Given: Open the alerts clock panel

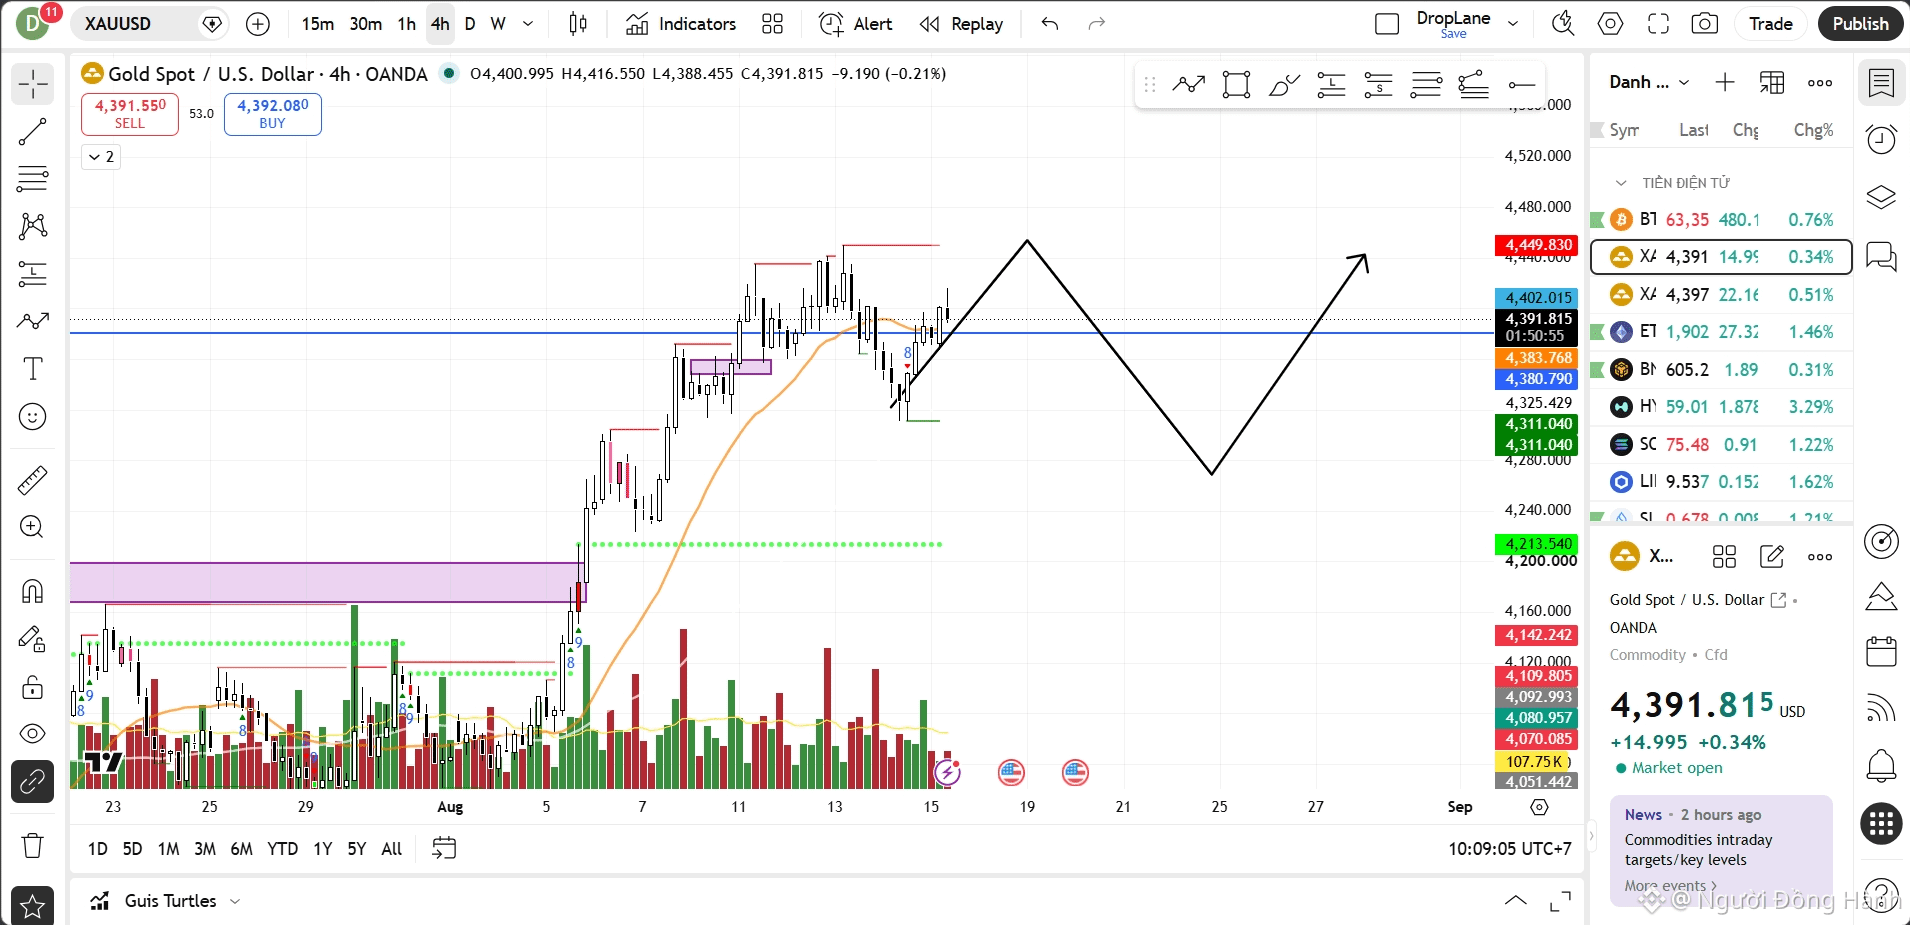Looking at the screenshot, I should click(x=1881, y=140).
